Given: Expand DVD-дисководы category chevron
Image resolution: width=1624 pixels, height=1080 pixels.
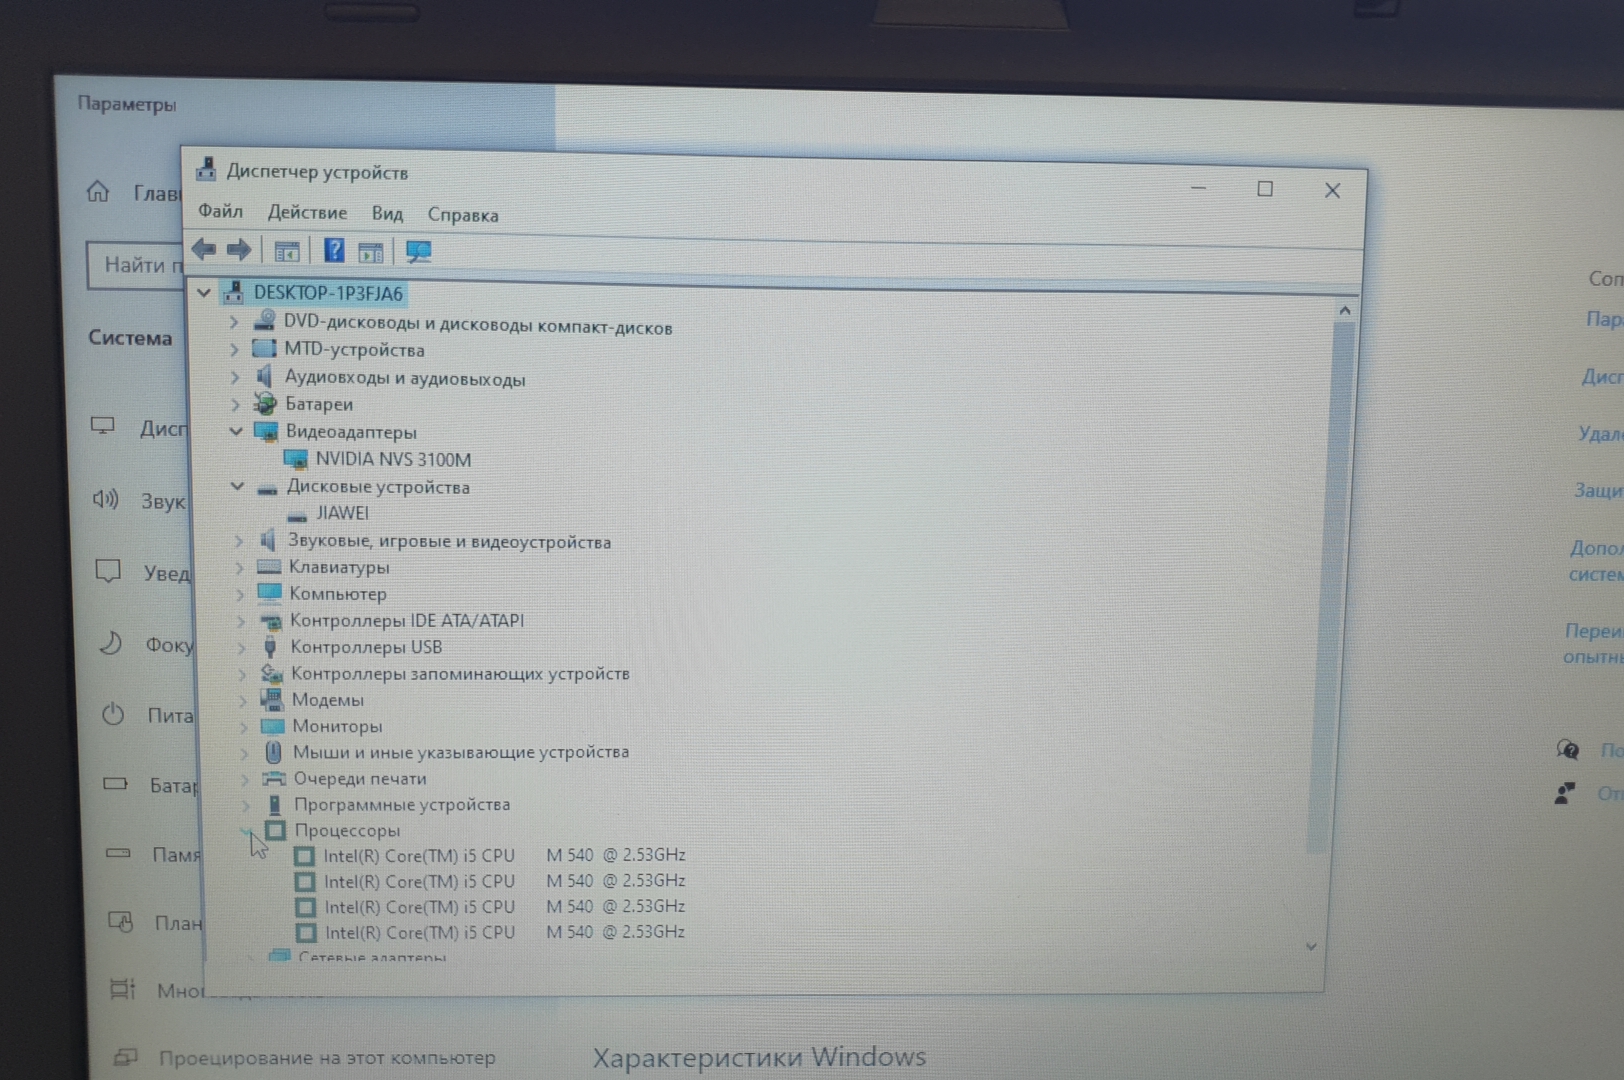Looking at the screenshot, I should coord(233,322).
